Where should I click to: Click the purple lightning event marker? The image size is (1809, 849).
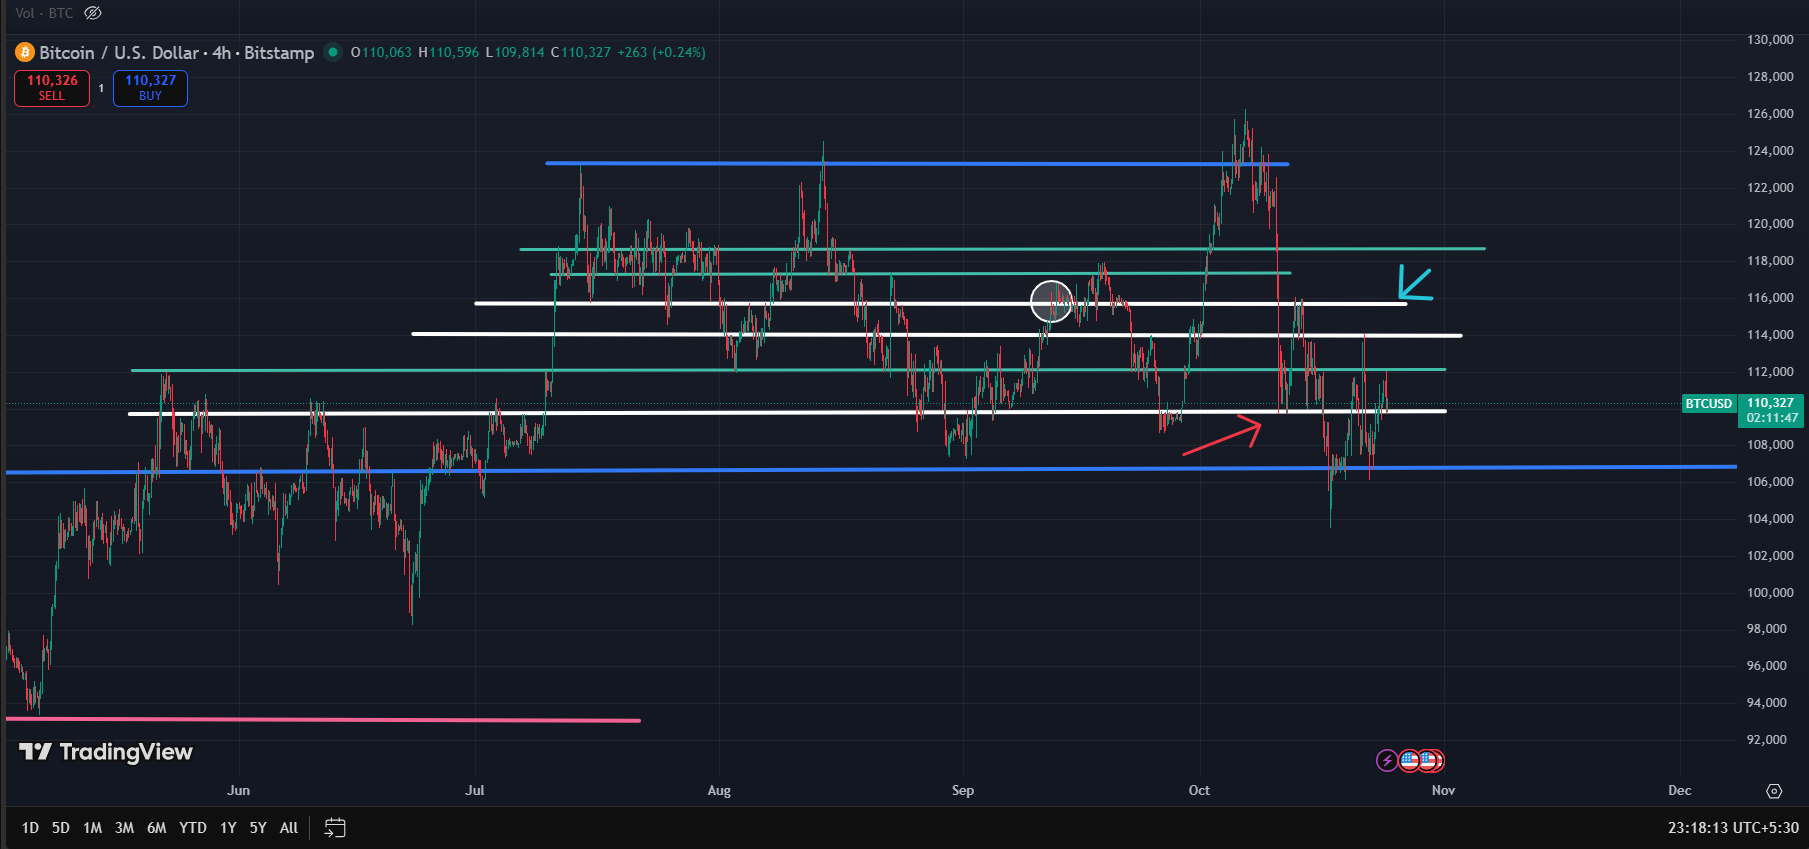1387,761
